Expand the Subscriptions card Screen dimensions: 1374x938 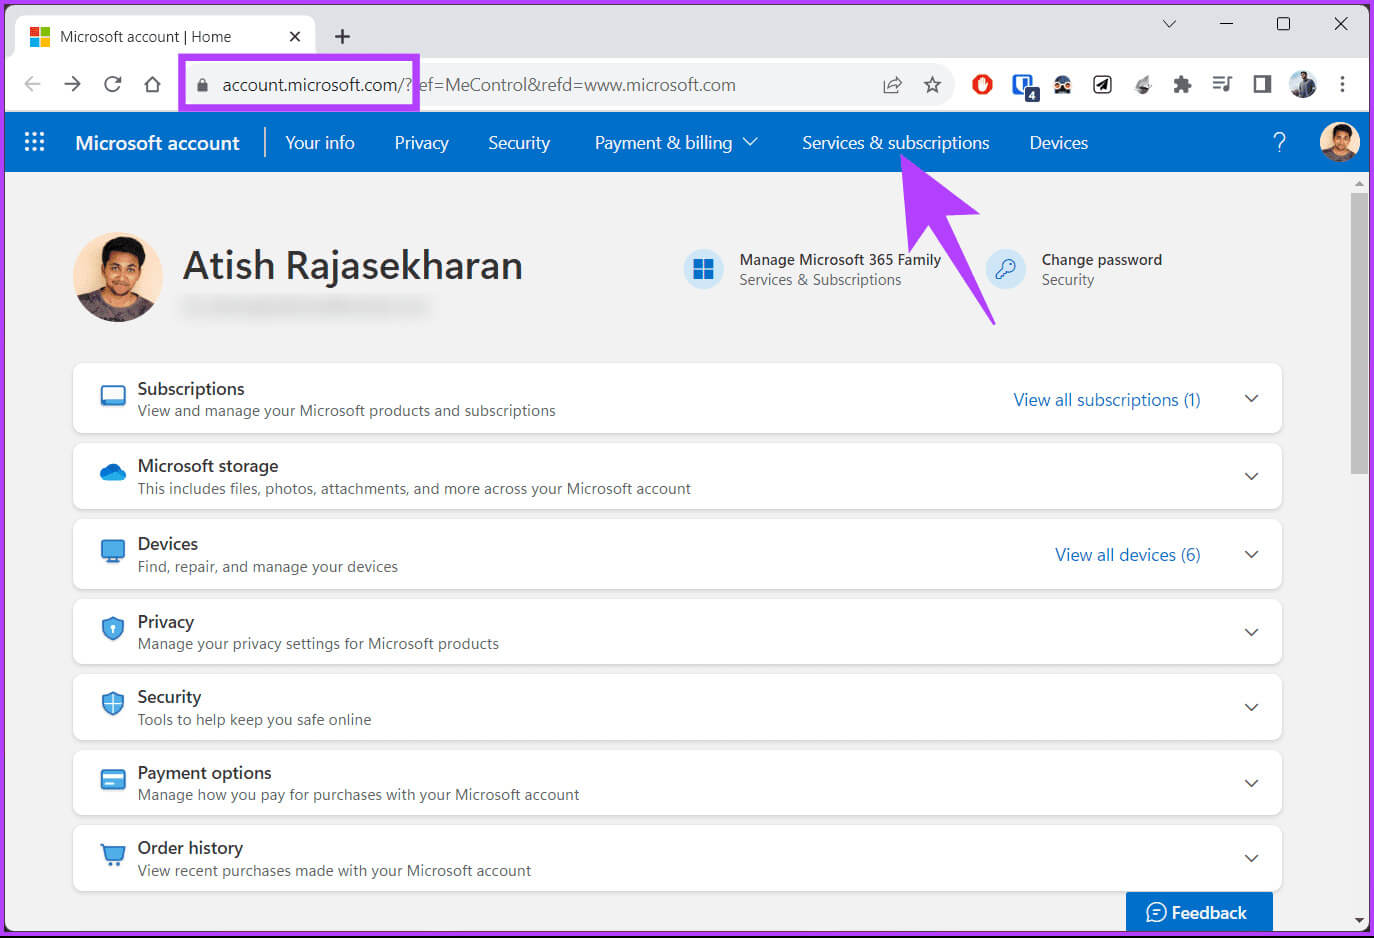[x=1251, y=398]
